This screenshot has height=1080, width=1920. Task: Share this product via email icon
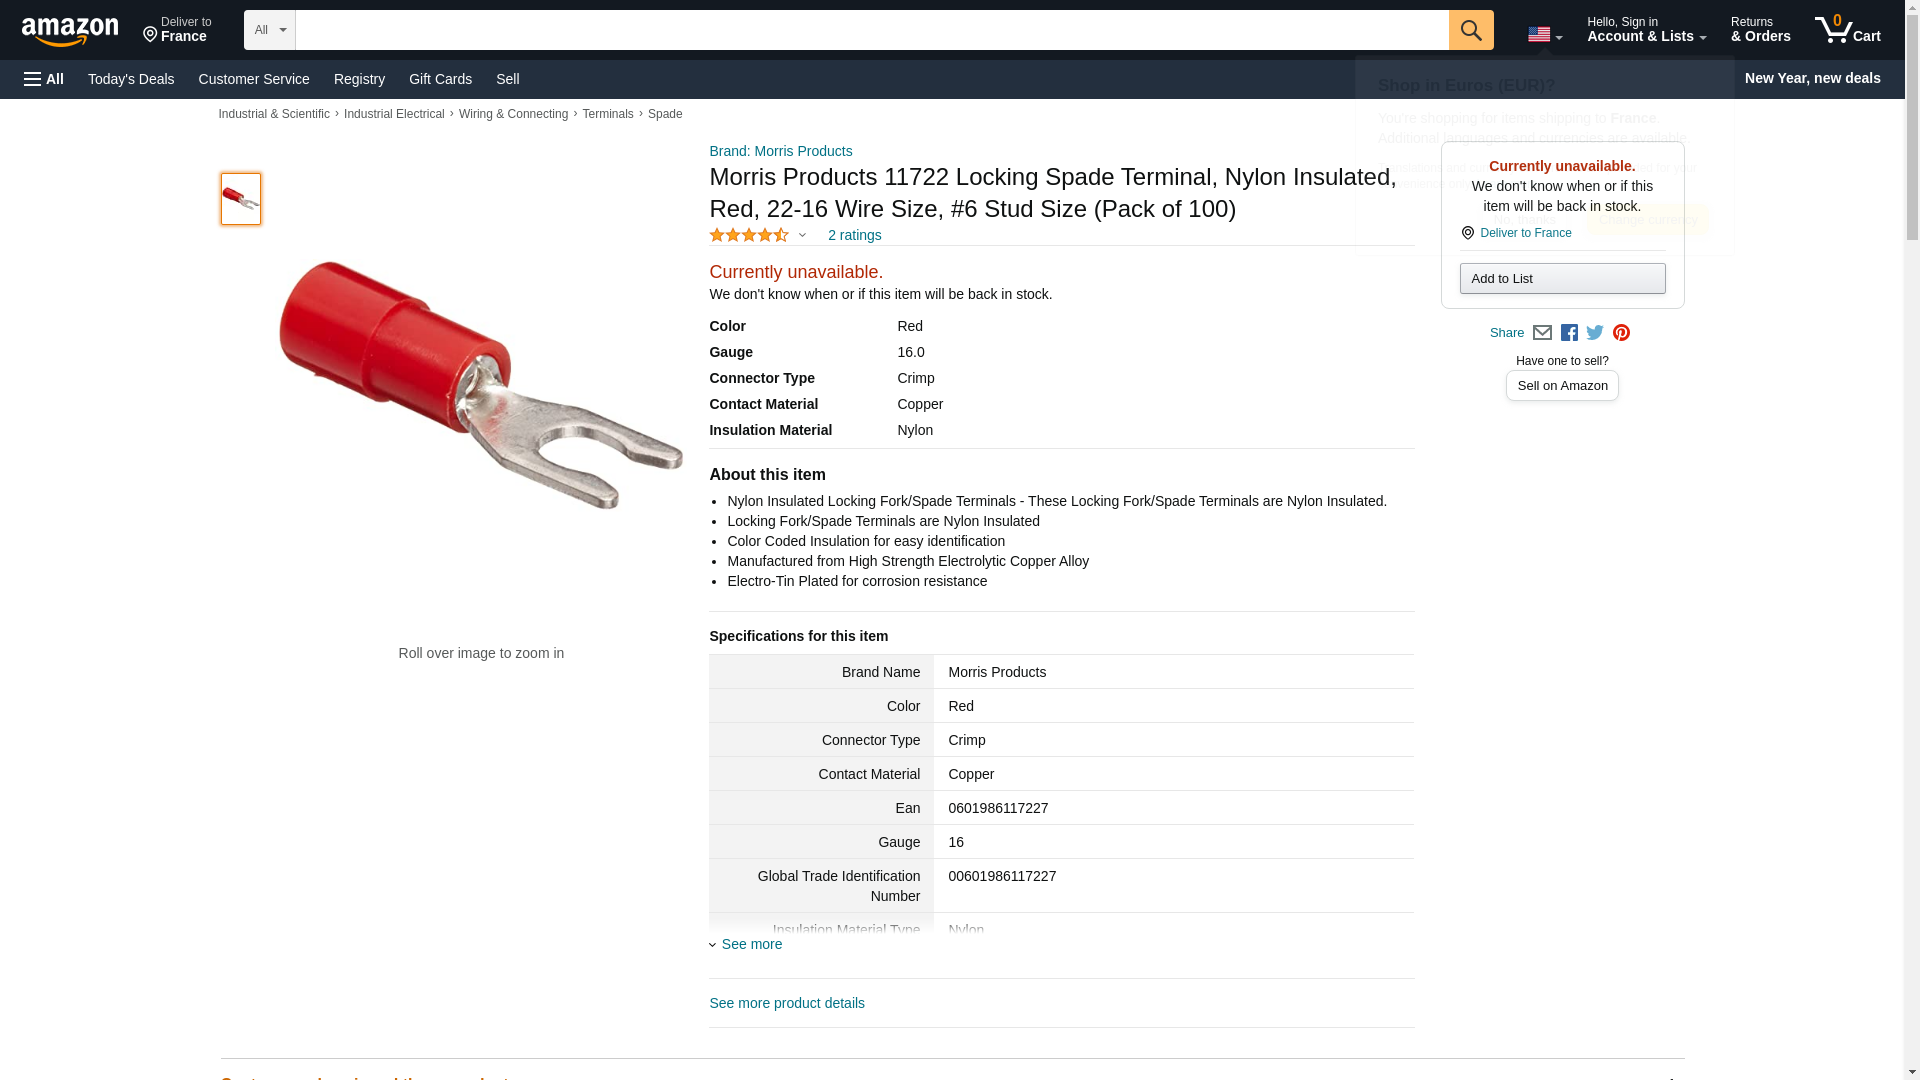coord(1542,333)
